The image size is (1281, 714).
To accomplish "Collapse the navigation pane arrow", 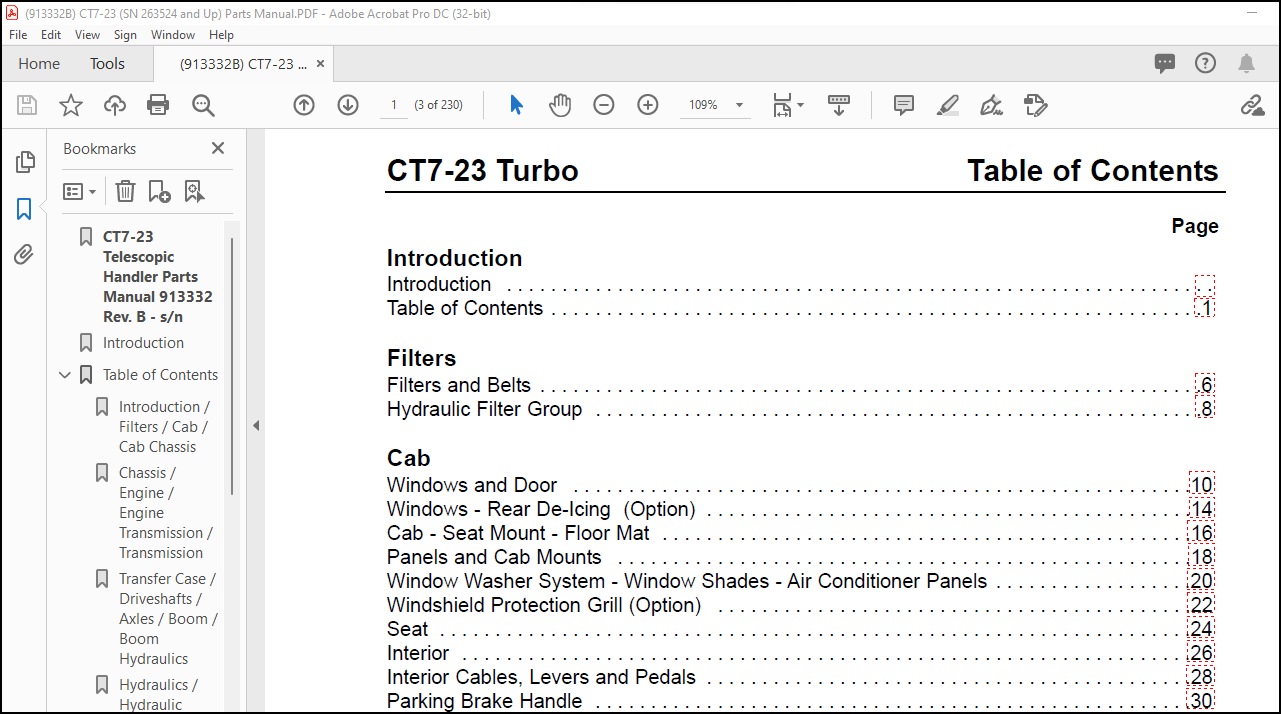I will [255, 425].
